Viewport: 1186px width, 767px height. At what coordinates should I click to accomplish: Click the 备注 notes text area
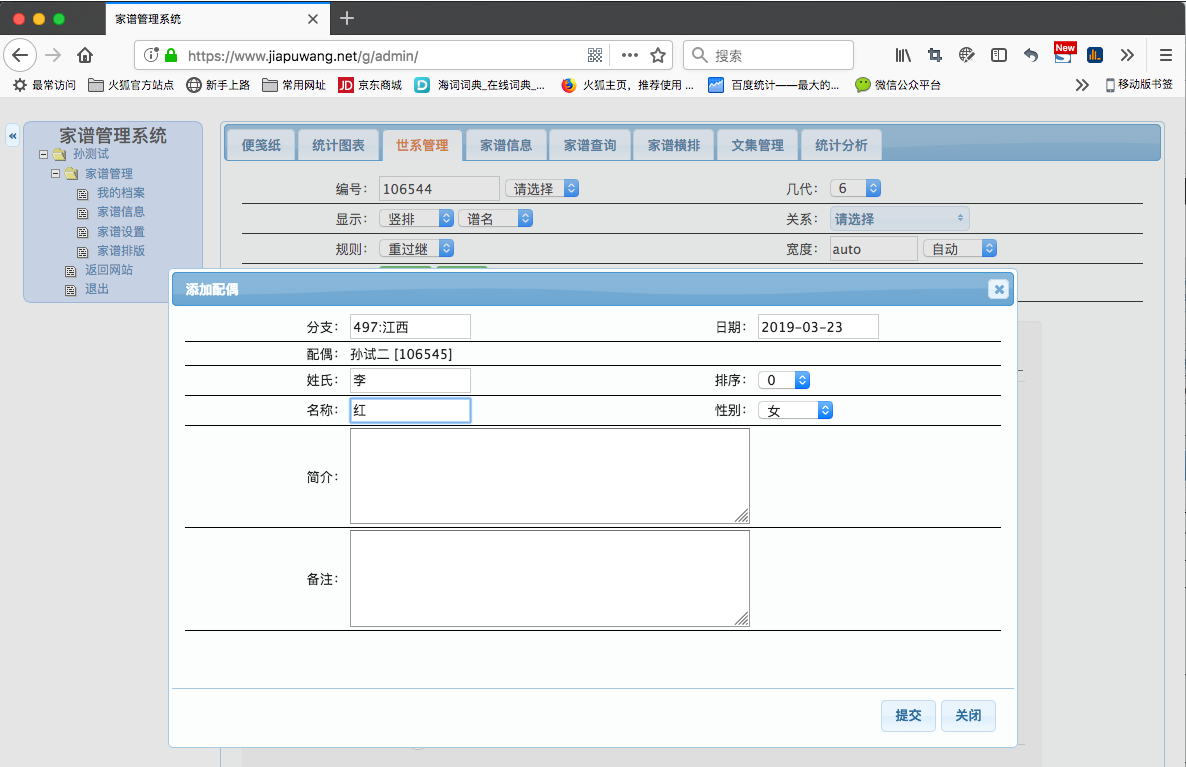[550, 579]
